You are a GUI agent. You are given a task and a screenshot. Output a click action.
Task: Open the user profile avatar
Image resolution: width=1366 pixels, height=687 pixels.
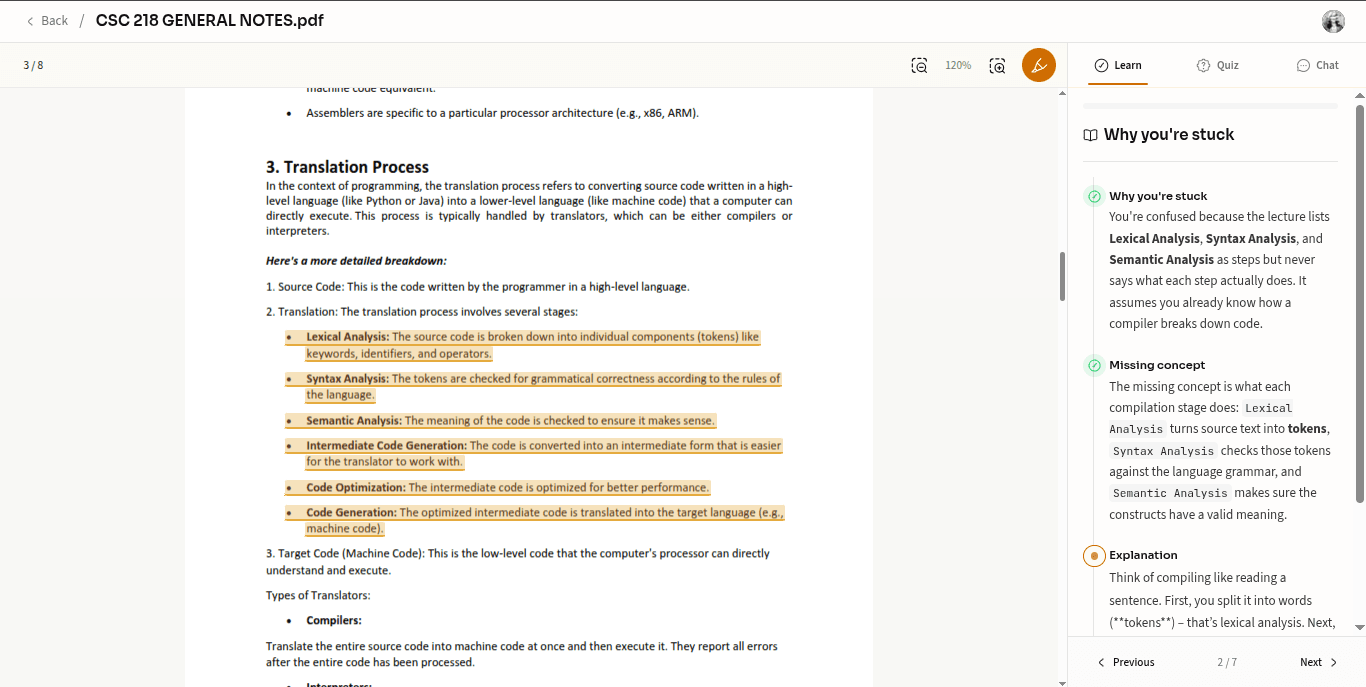pyautogui.click(x=1333, y=21)
